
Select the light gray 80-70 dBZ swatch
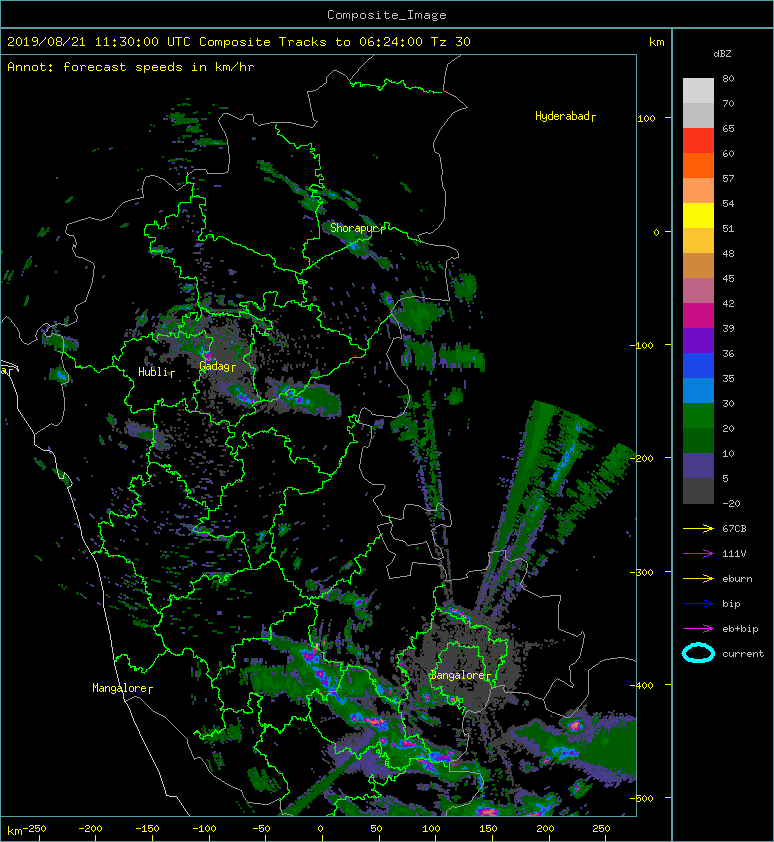coord(698,91)
